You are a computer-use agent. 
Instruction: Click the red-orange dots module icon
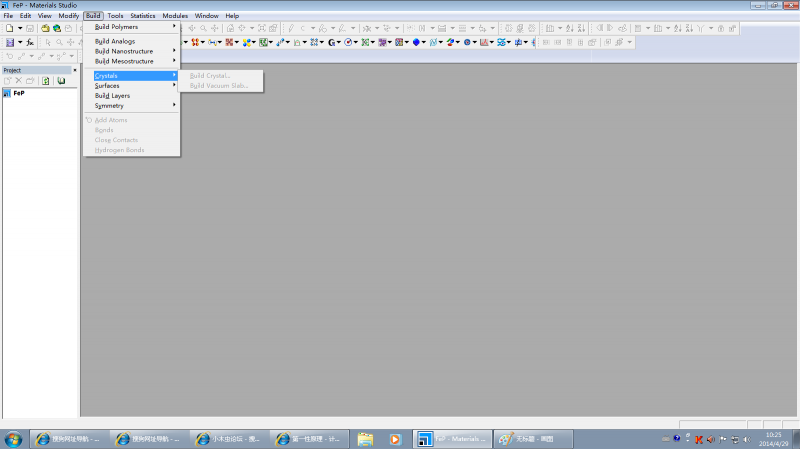point(195,42)
